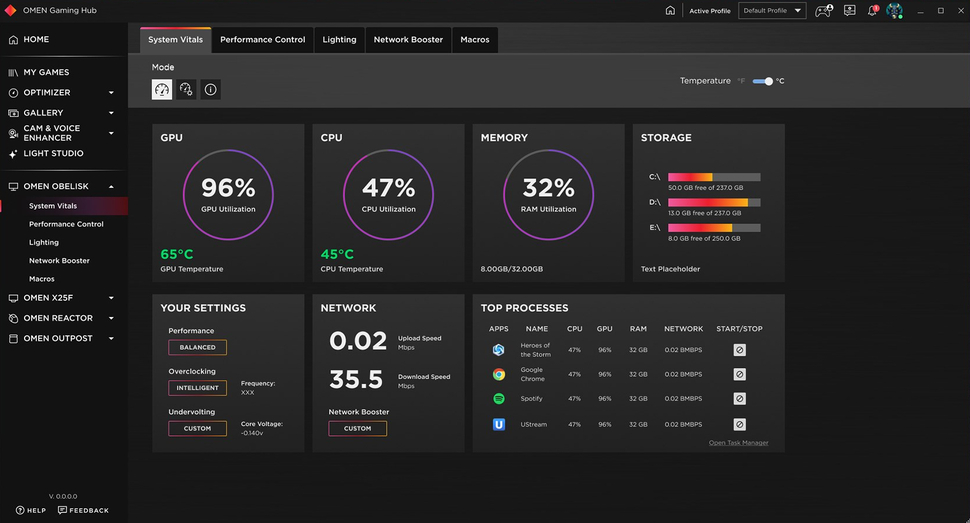The height and width of the screenshot is (523, 970).
Task: Toggle temperature unit between °F and °C
Action: 763,81
